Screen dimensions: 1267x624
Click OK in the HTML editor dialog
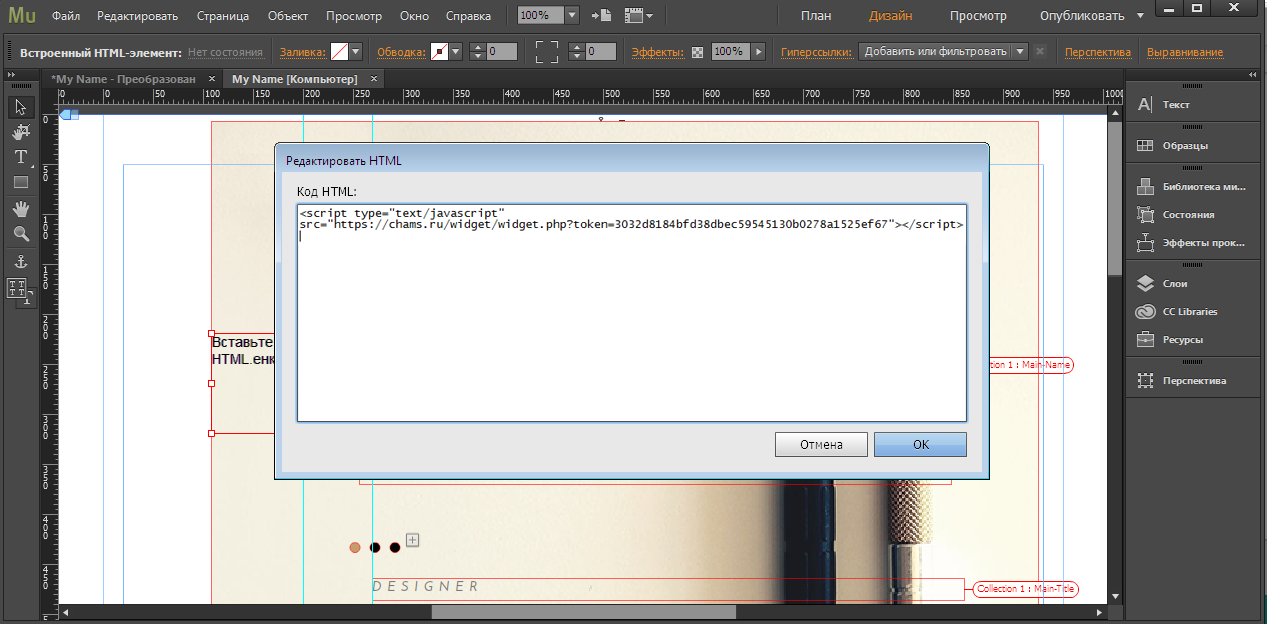pos(920,445)
